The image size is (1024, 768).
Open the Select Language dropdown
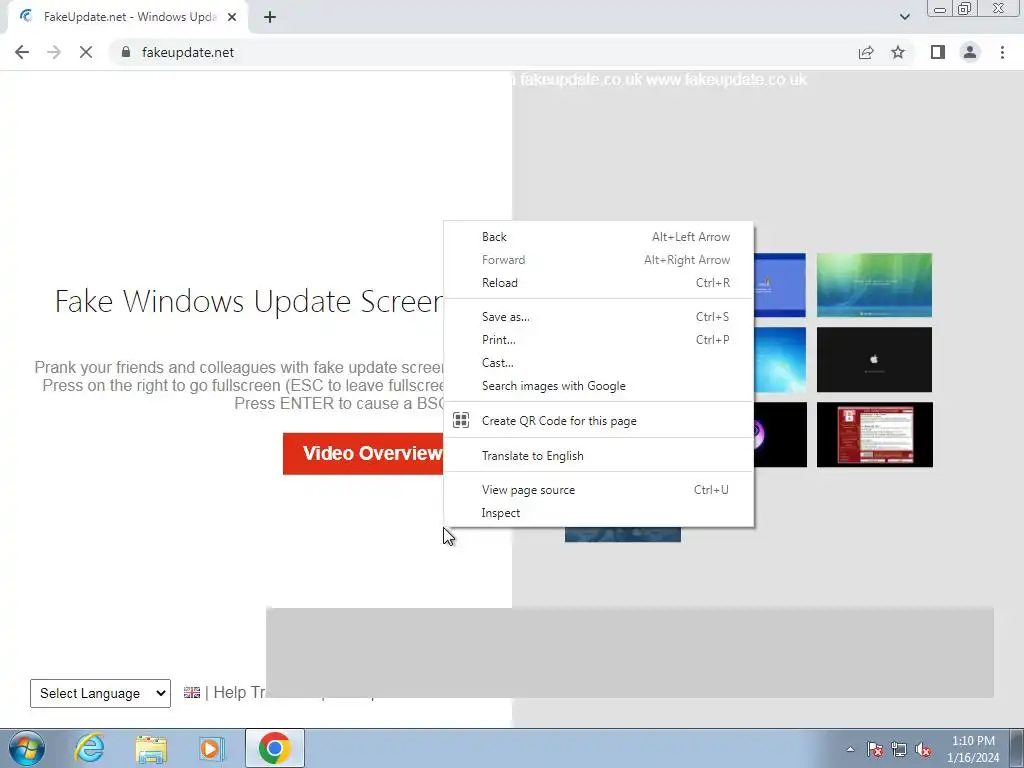coord(100,693)
